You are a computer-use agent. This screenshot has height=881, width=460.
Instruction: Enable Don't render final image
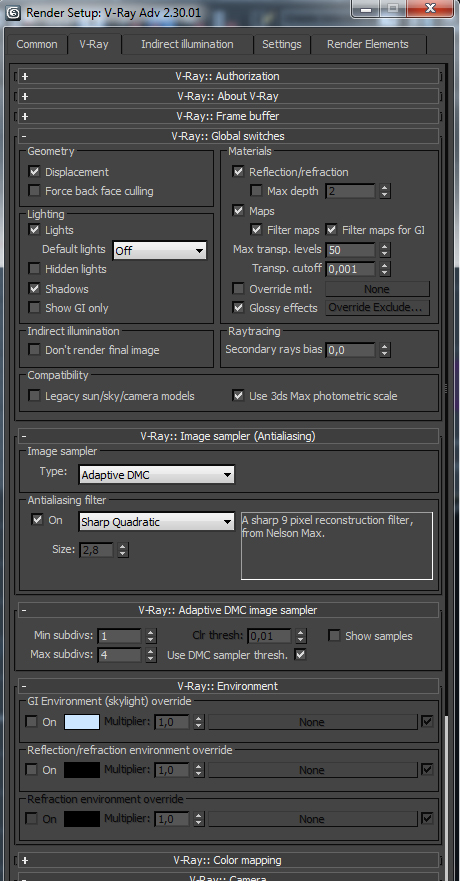click(x=35, y=350)
